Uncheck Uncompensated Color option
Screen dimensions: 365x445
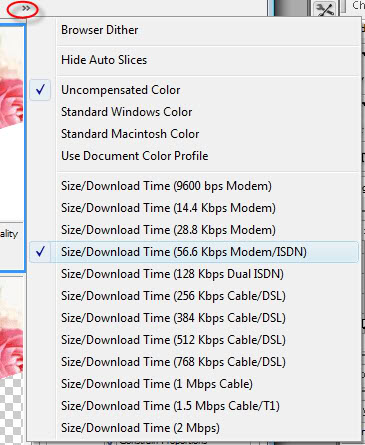[x=194, y=90]
